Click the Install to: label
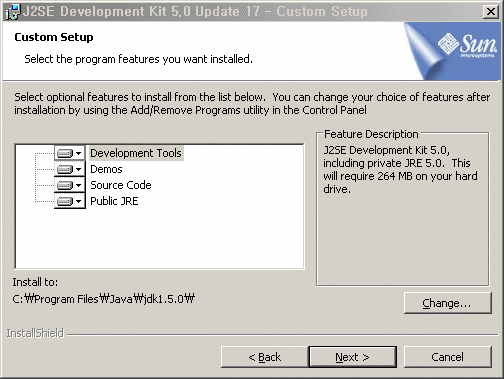 coord(35,282)
